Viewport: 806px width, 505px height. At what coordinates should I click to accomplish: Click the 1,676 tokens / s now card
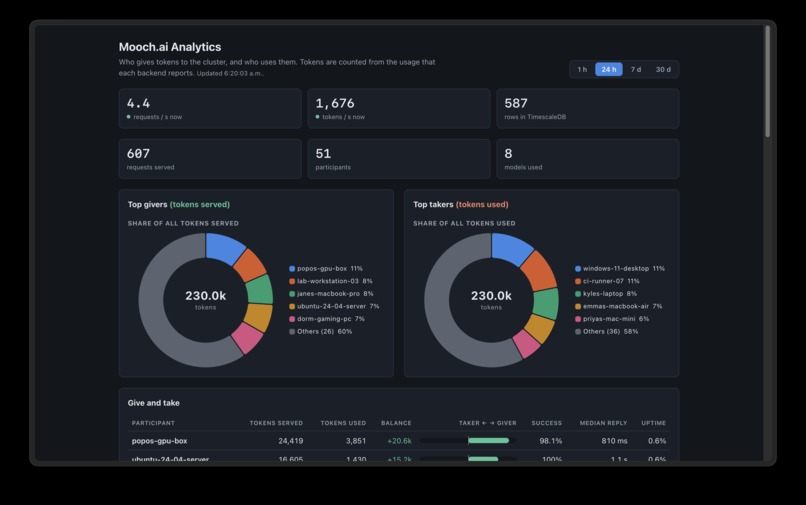(x=399, y=109)
